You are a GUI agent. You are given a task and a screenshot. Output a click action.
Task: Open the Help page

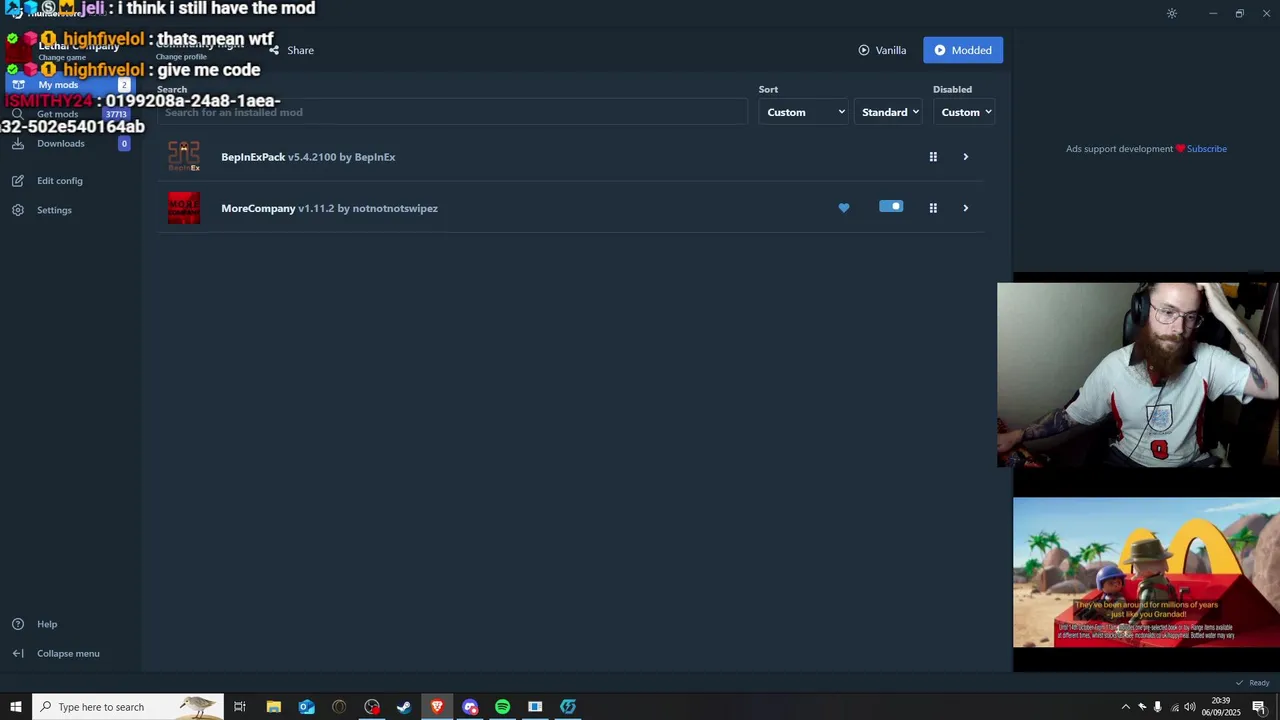[x=47, y=624]
